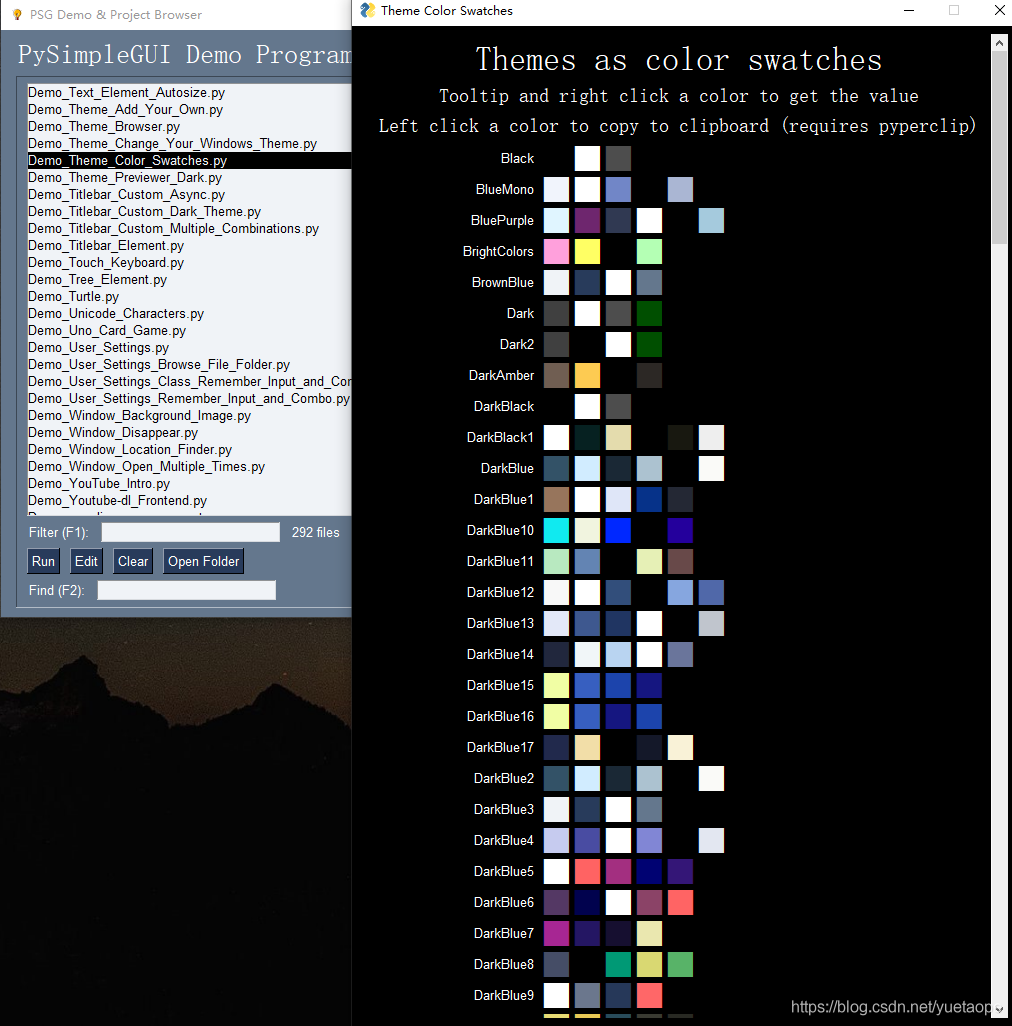Screen dimensions: 1012x1026
Task: Focus the Find (F2) input field
Action: point(186,590)
